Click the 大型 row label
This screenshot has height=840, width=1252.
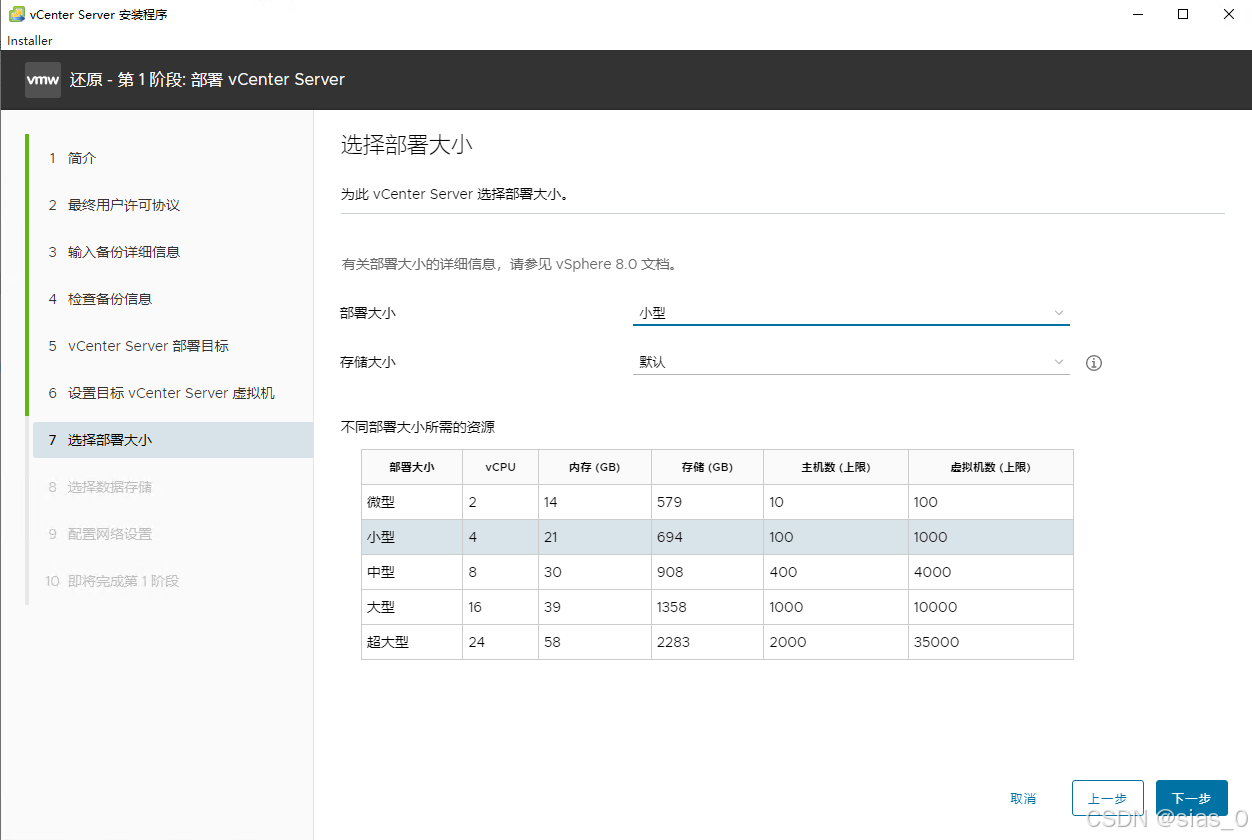click(381, 607)
